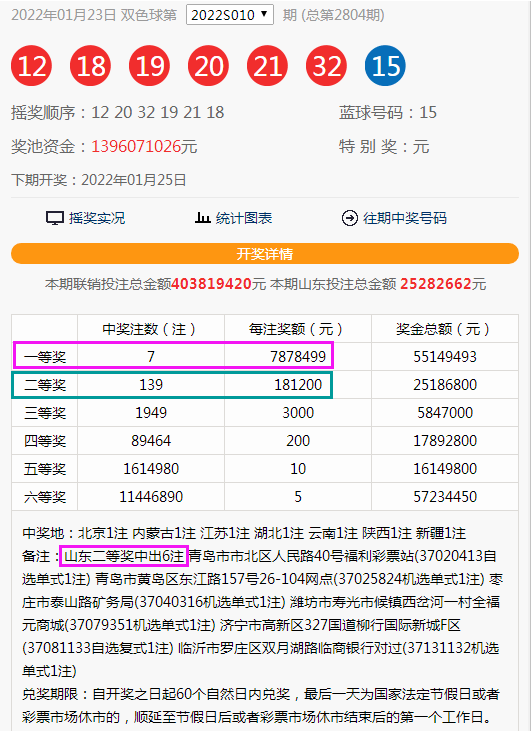Click second prize winner count 139
Image resolution: width=531 pixels, height=731 pixels.
[151, 385]
